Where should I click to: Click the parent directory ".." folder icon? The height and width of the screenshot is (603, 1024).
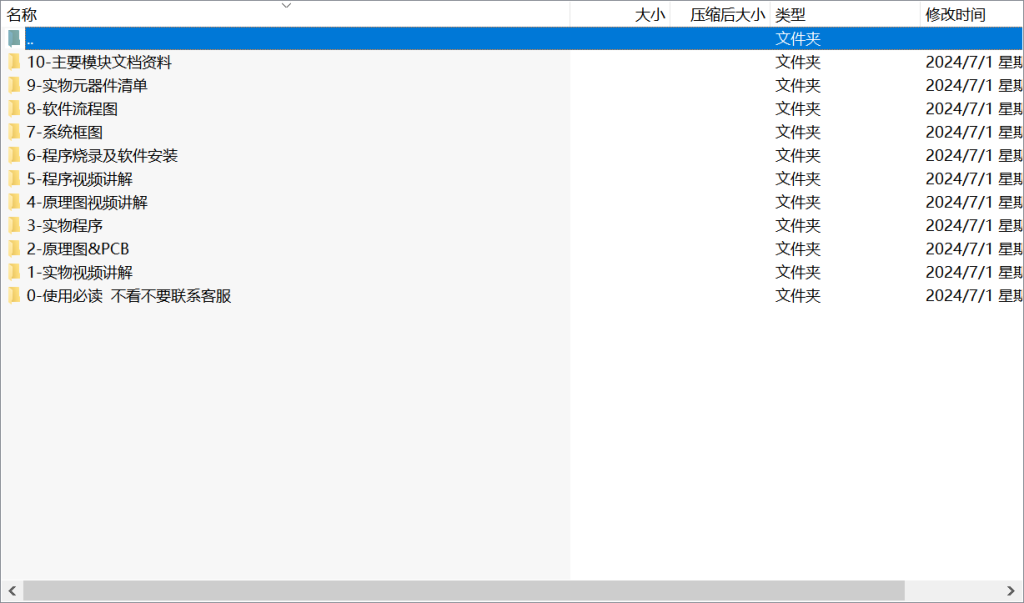14,39
